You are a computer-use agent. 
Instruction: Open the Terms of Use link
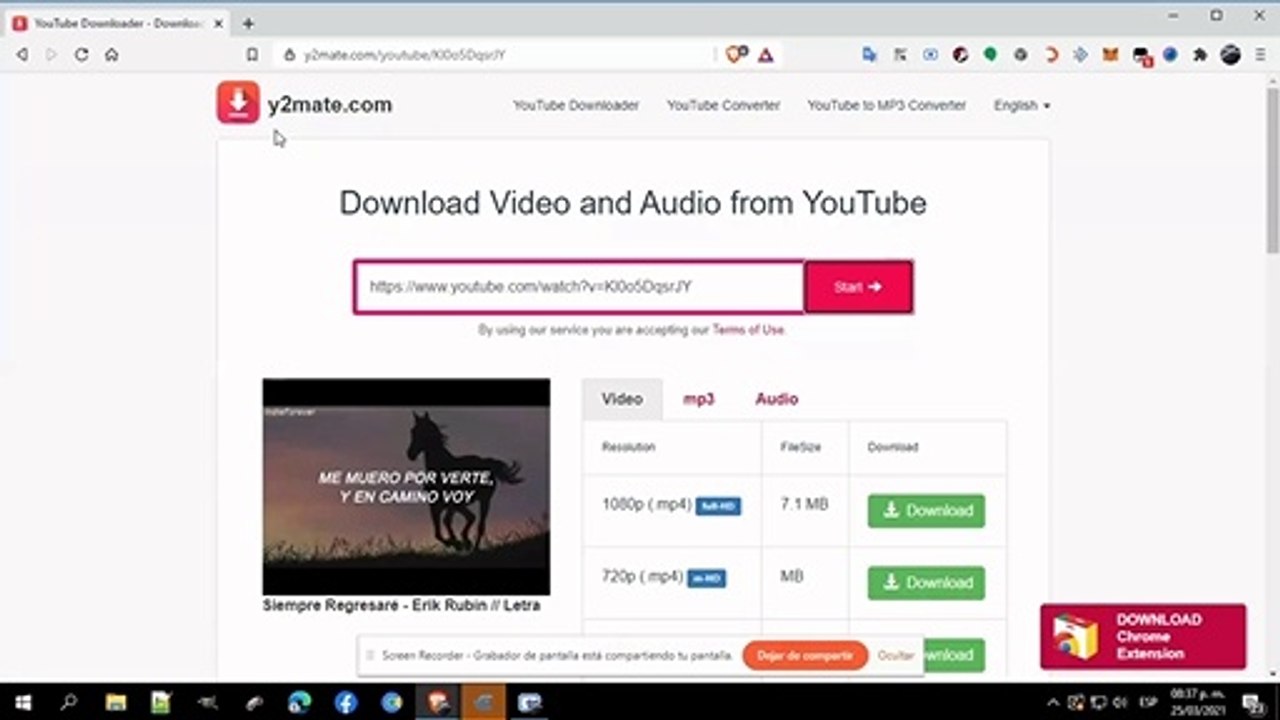pyautogui.click(x=748, y=330)
